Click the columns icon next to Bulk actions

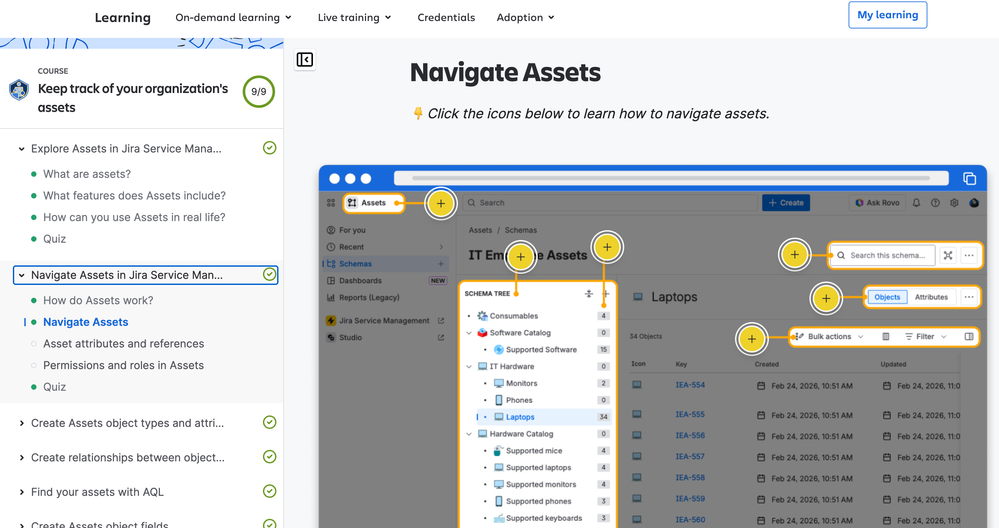(x=885, y=336)
